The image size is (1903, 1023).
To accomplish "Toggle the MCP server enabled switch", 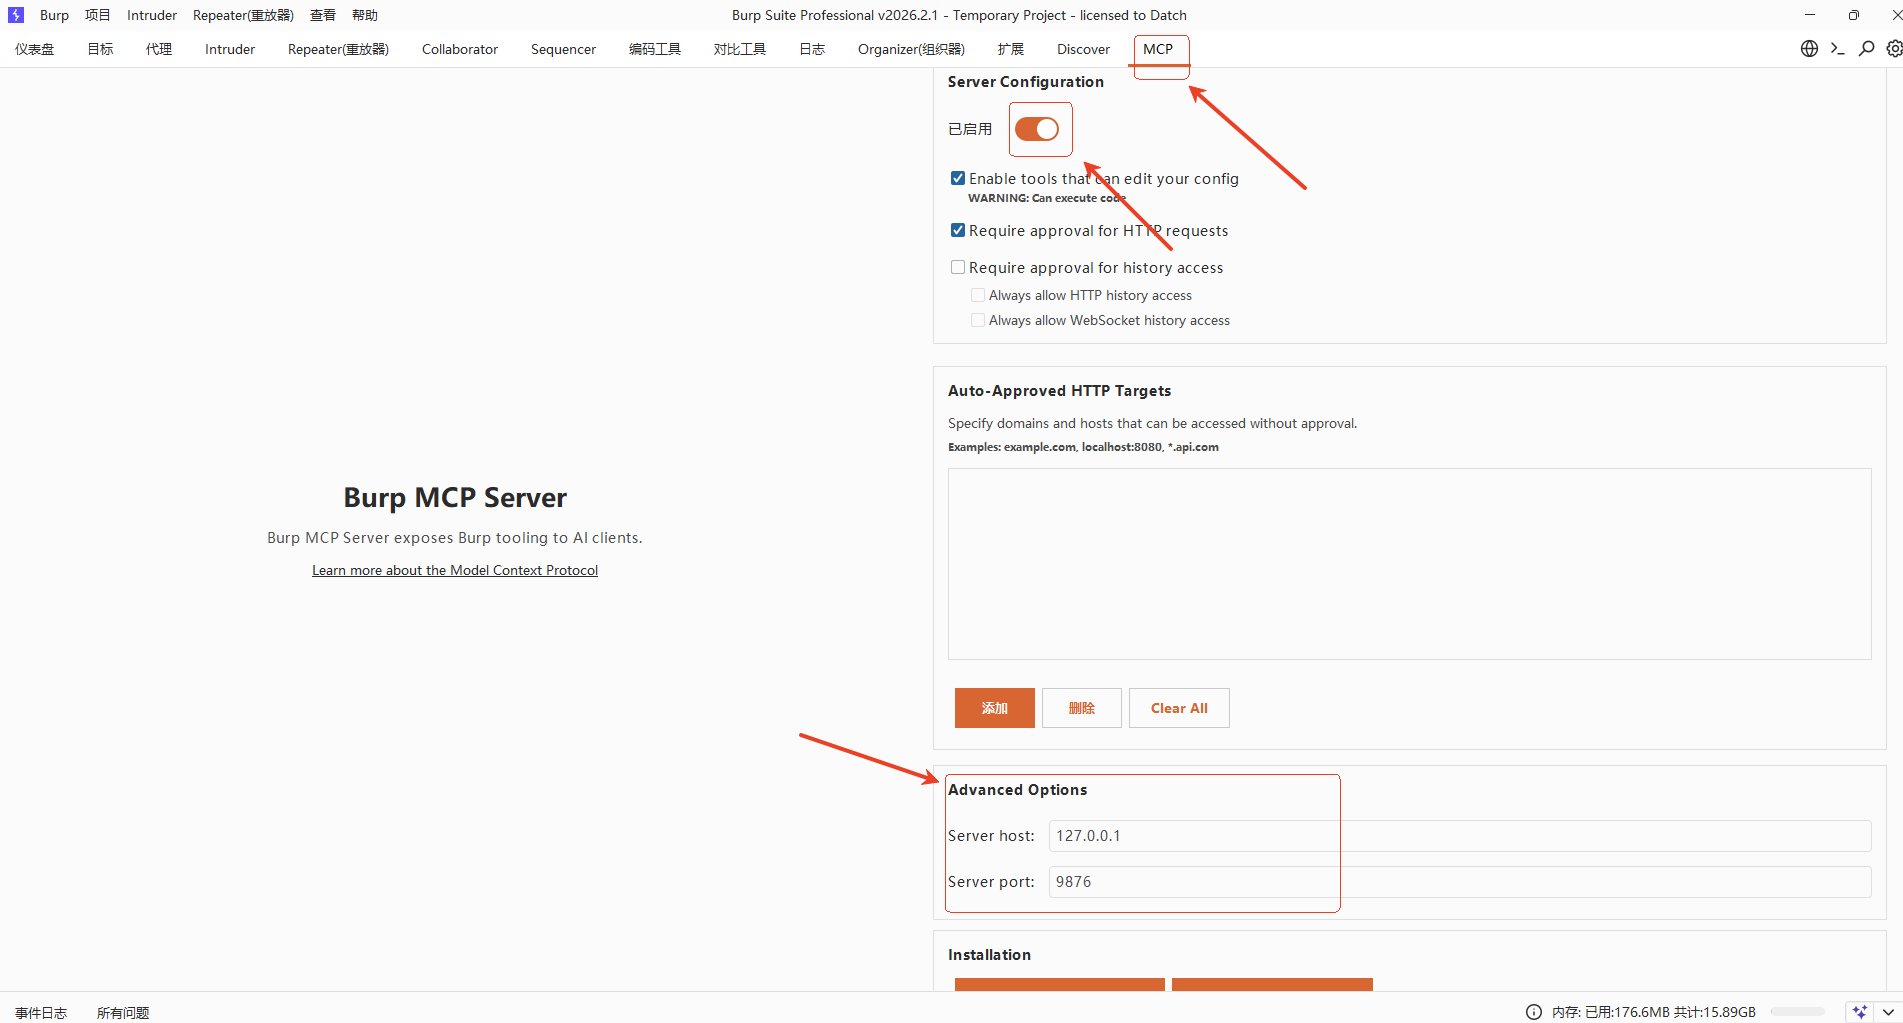I will point(1037,129).
